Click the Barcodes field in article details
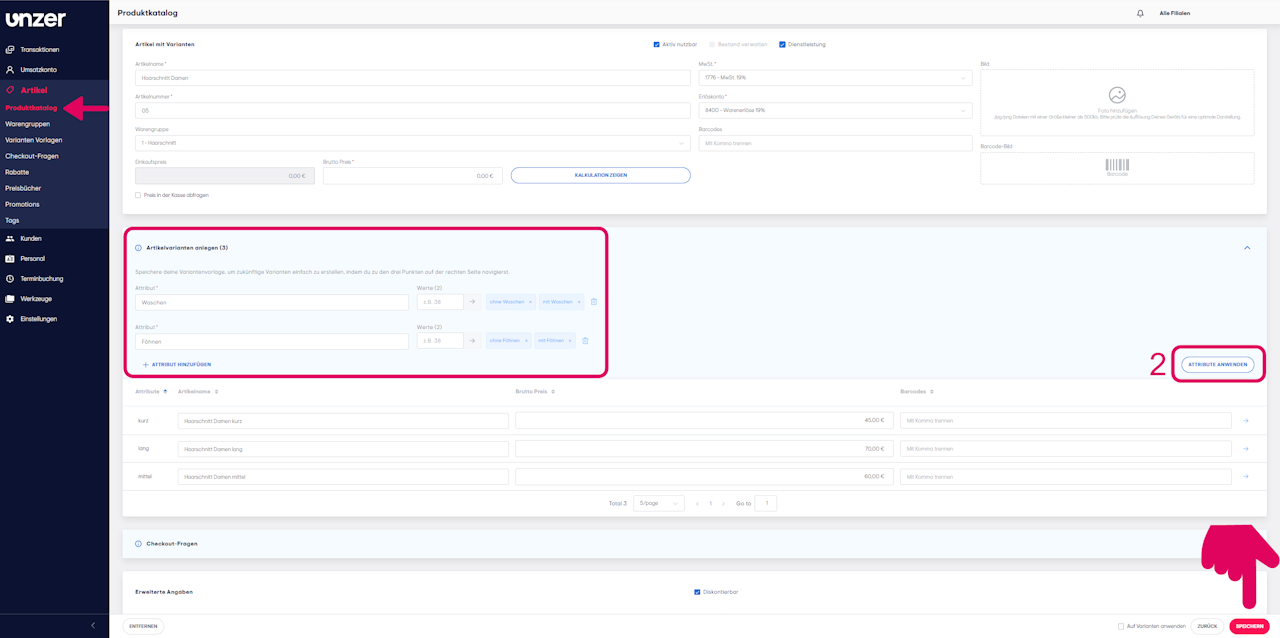The image size is (1280, 638). [835, 143]
